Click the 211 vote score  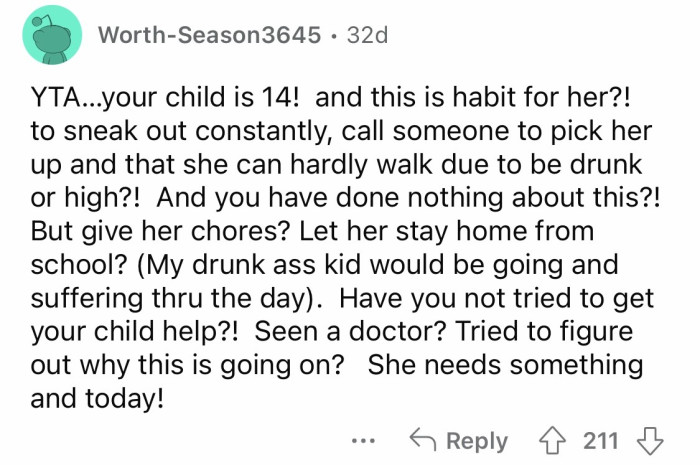tap(601, 441)
